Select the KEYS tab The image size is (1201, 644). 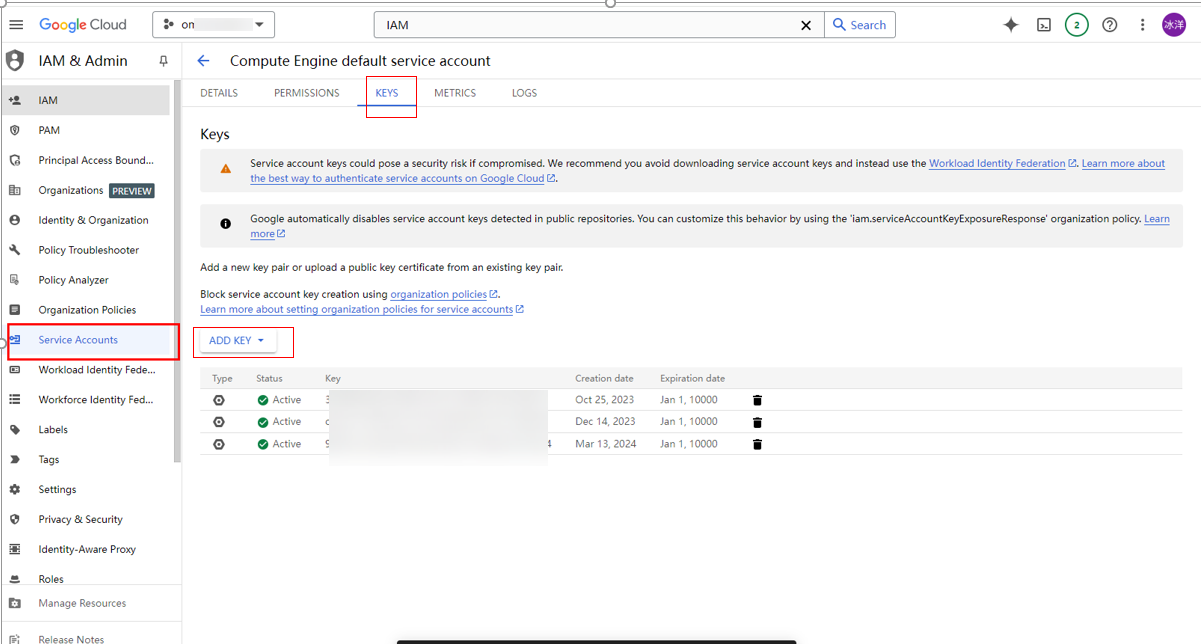[x=387, y=93]
